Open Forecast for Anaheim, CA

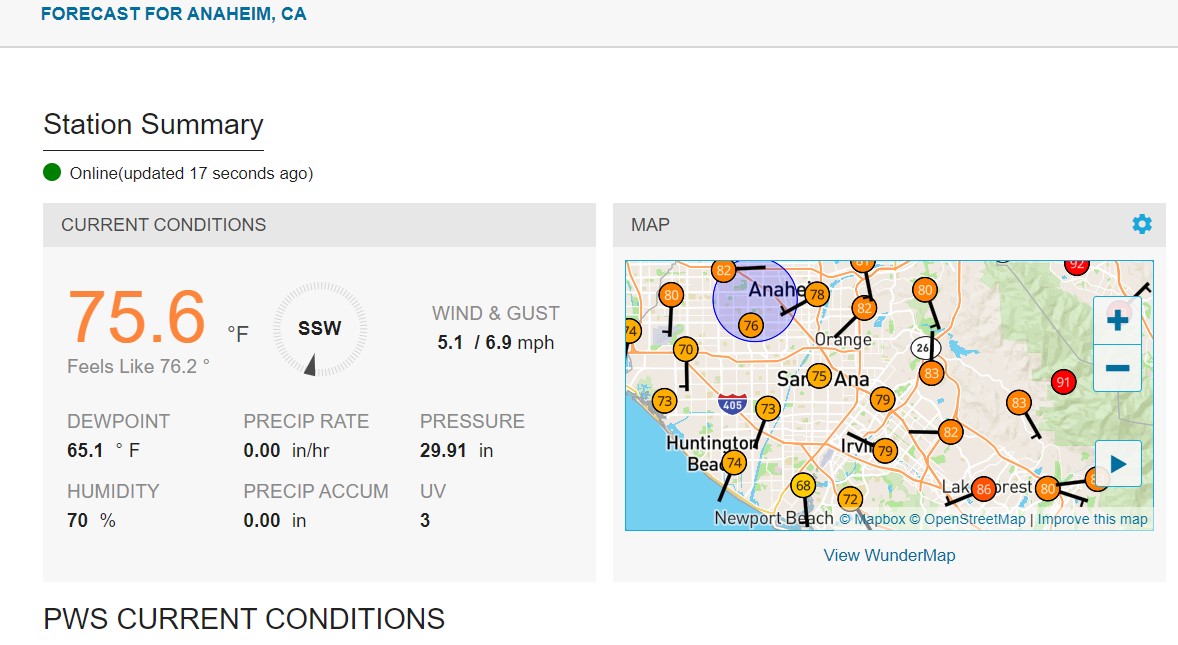(174, 14)
